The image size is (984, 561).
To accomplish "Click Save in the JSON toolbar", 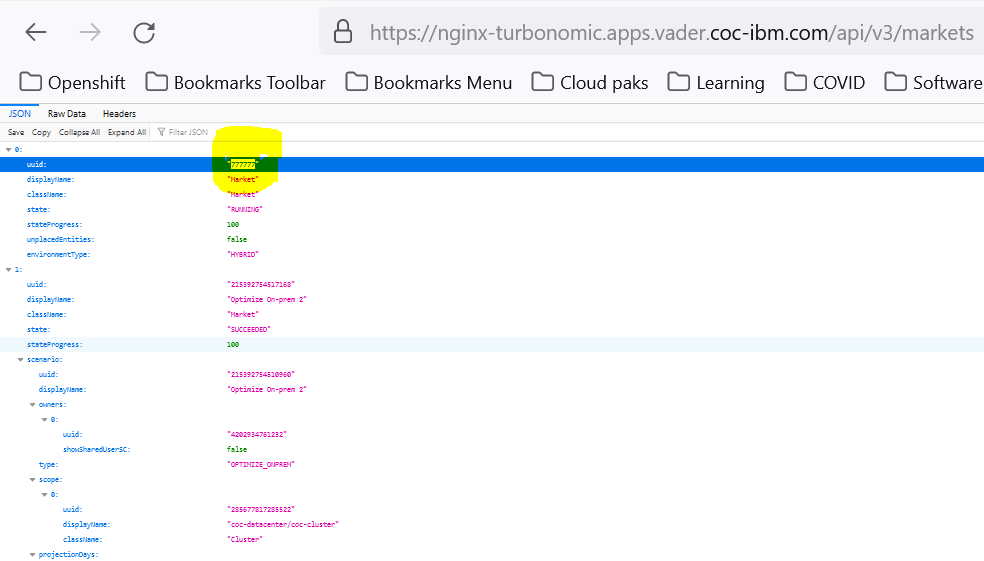I will 16,132.
